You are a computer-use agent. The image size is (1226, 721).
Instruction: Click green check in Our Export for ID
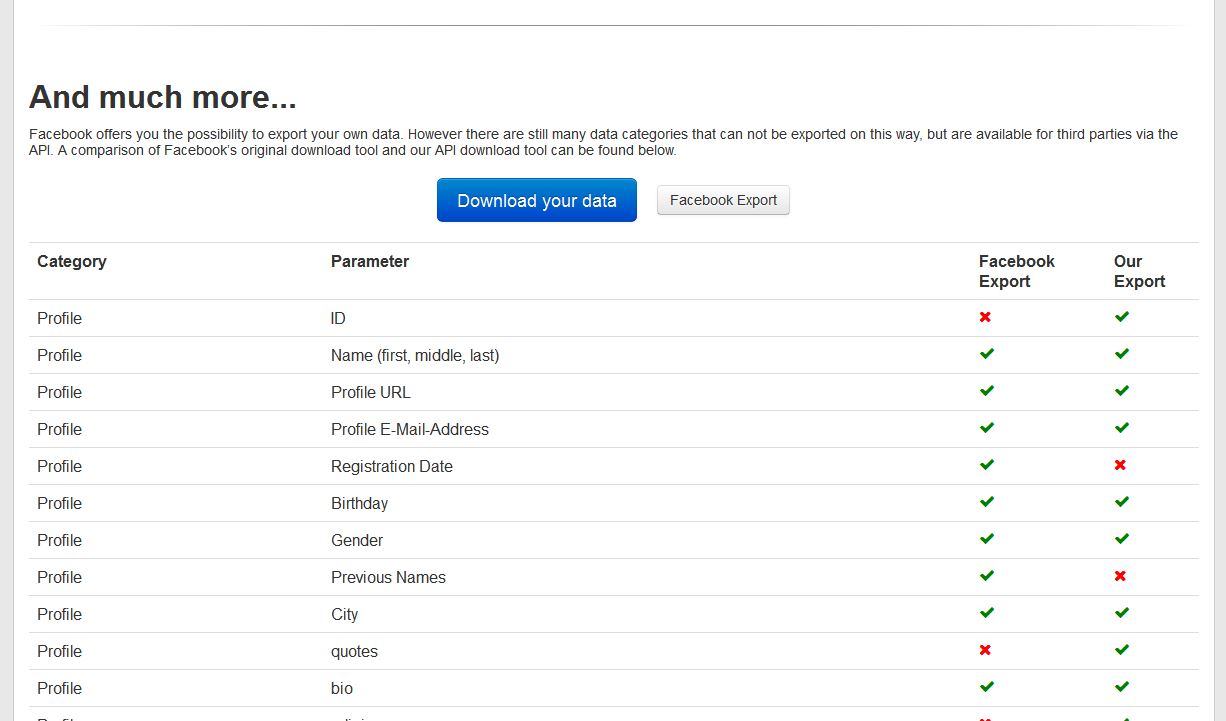[x=1122, y=317]
